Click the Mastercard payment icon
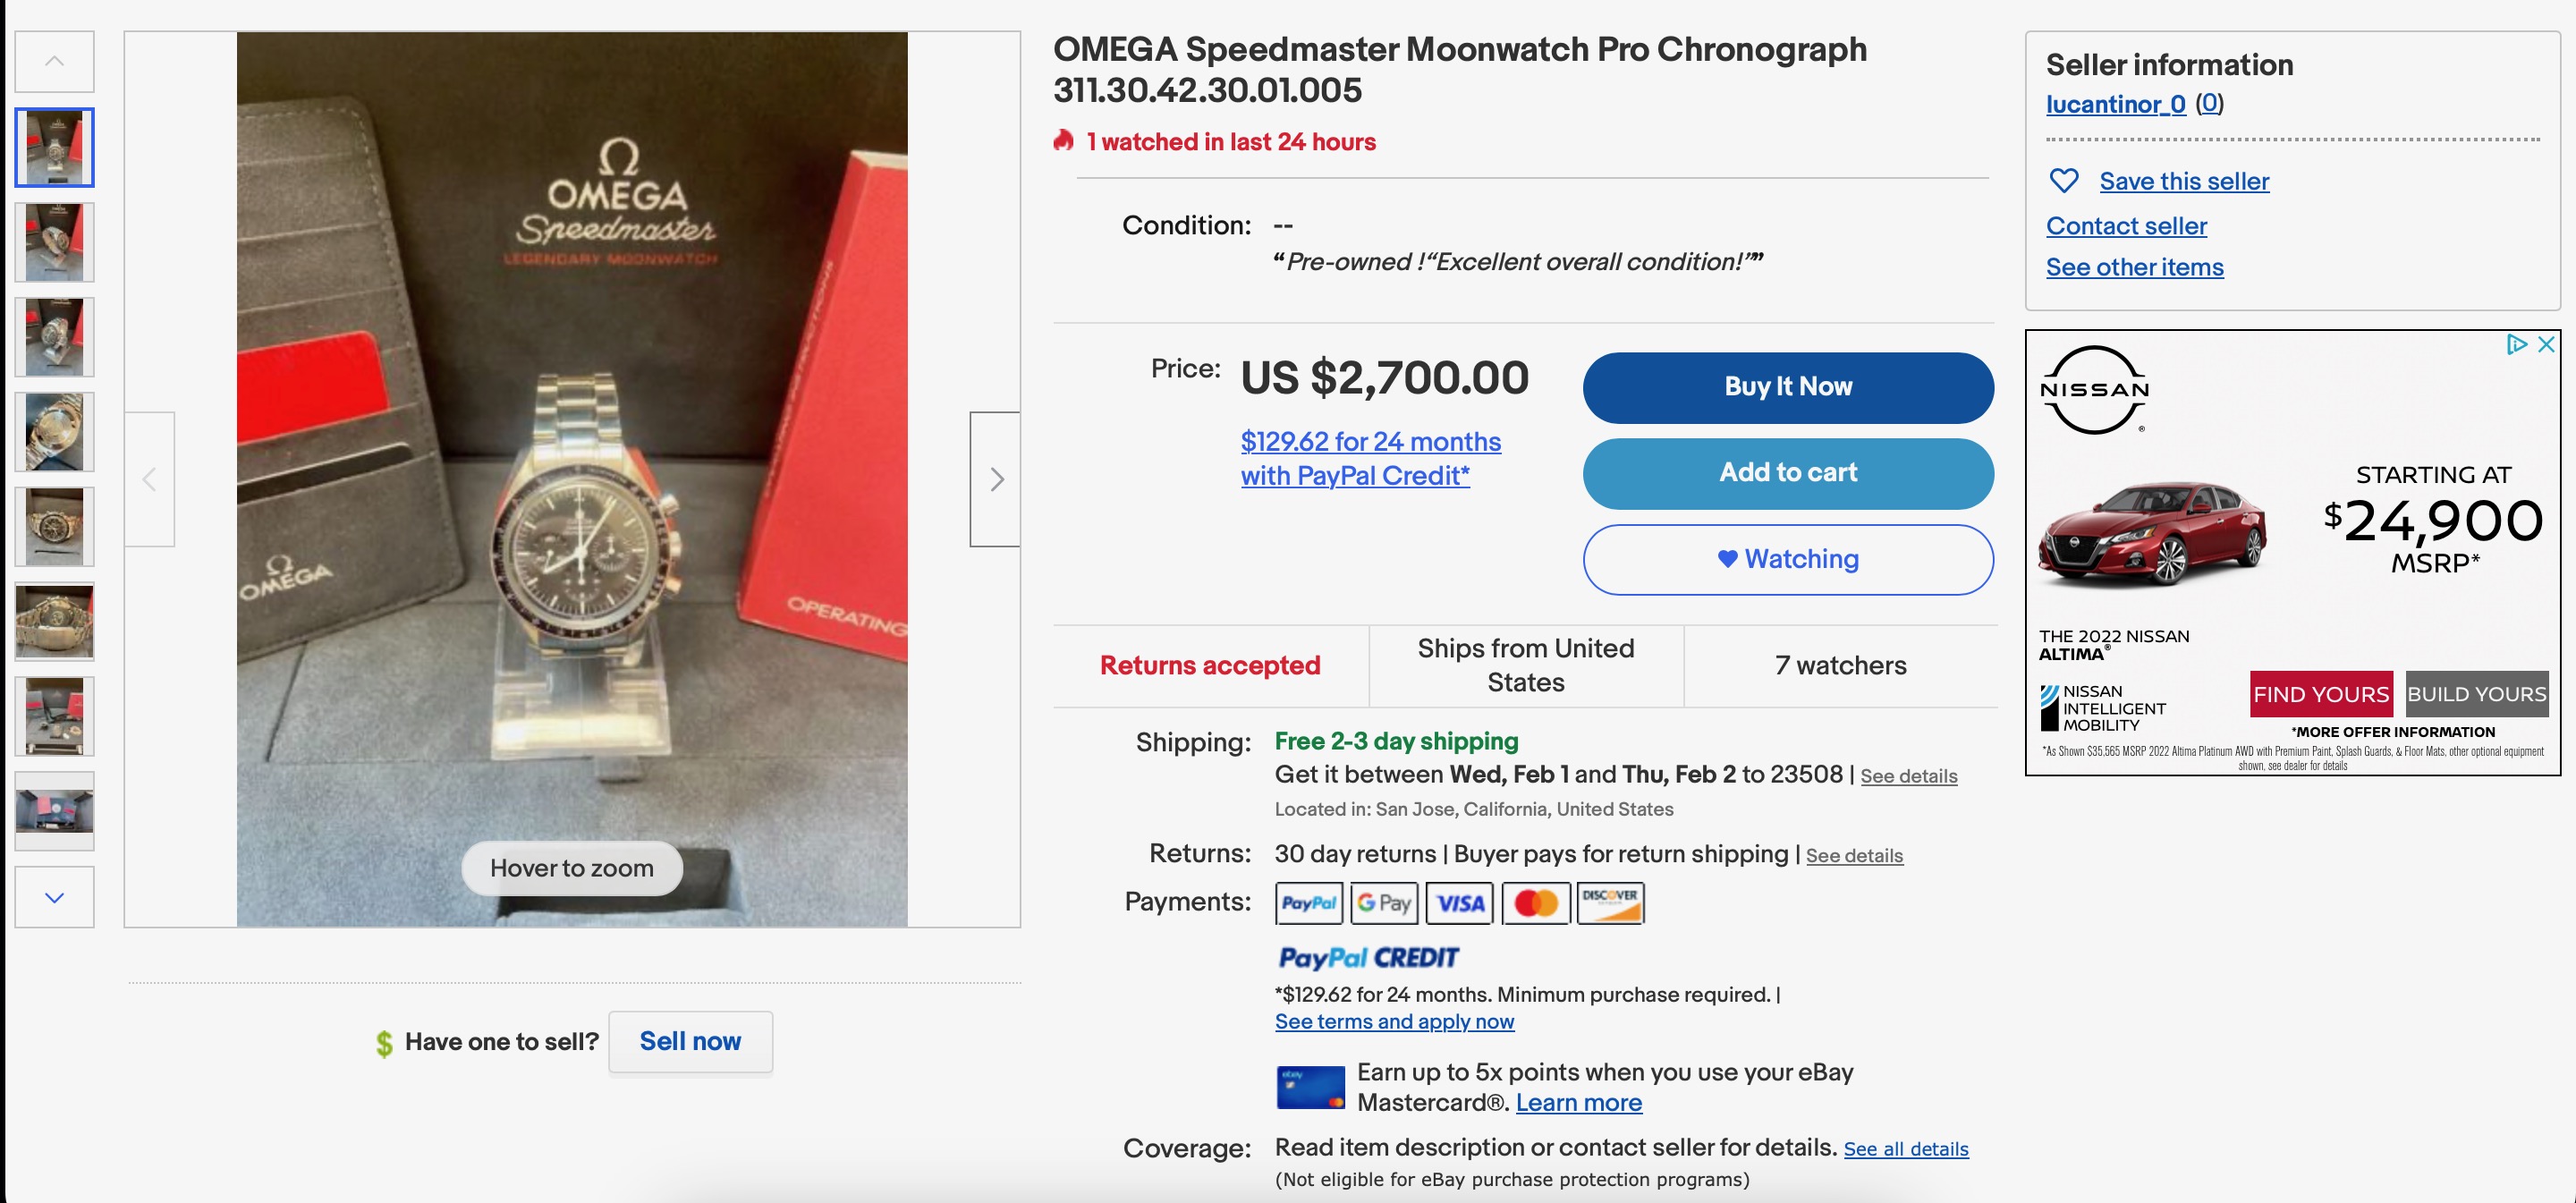 coord(1535,903)
